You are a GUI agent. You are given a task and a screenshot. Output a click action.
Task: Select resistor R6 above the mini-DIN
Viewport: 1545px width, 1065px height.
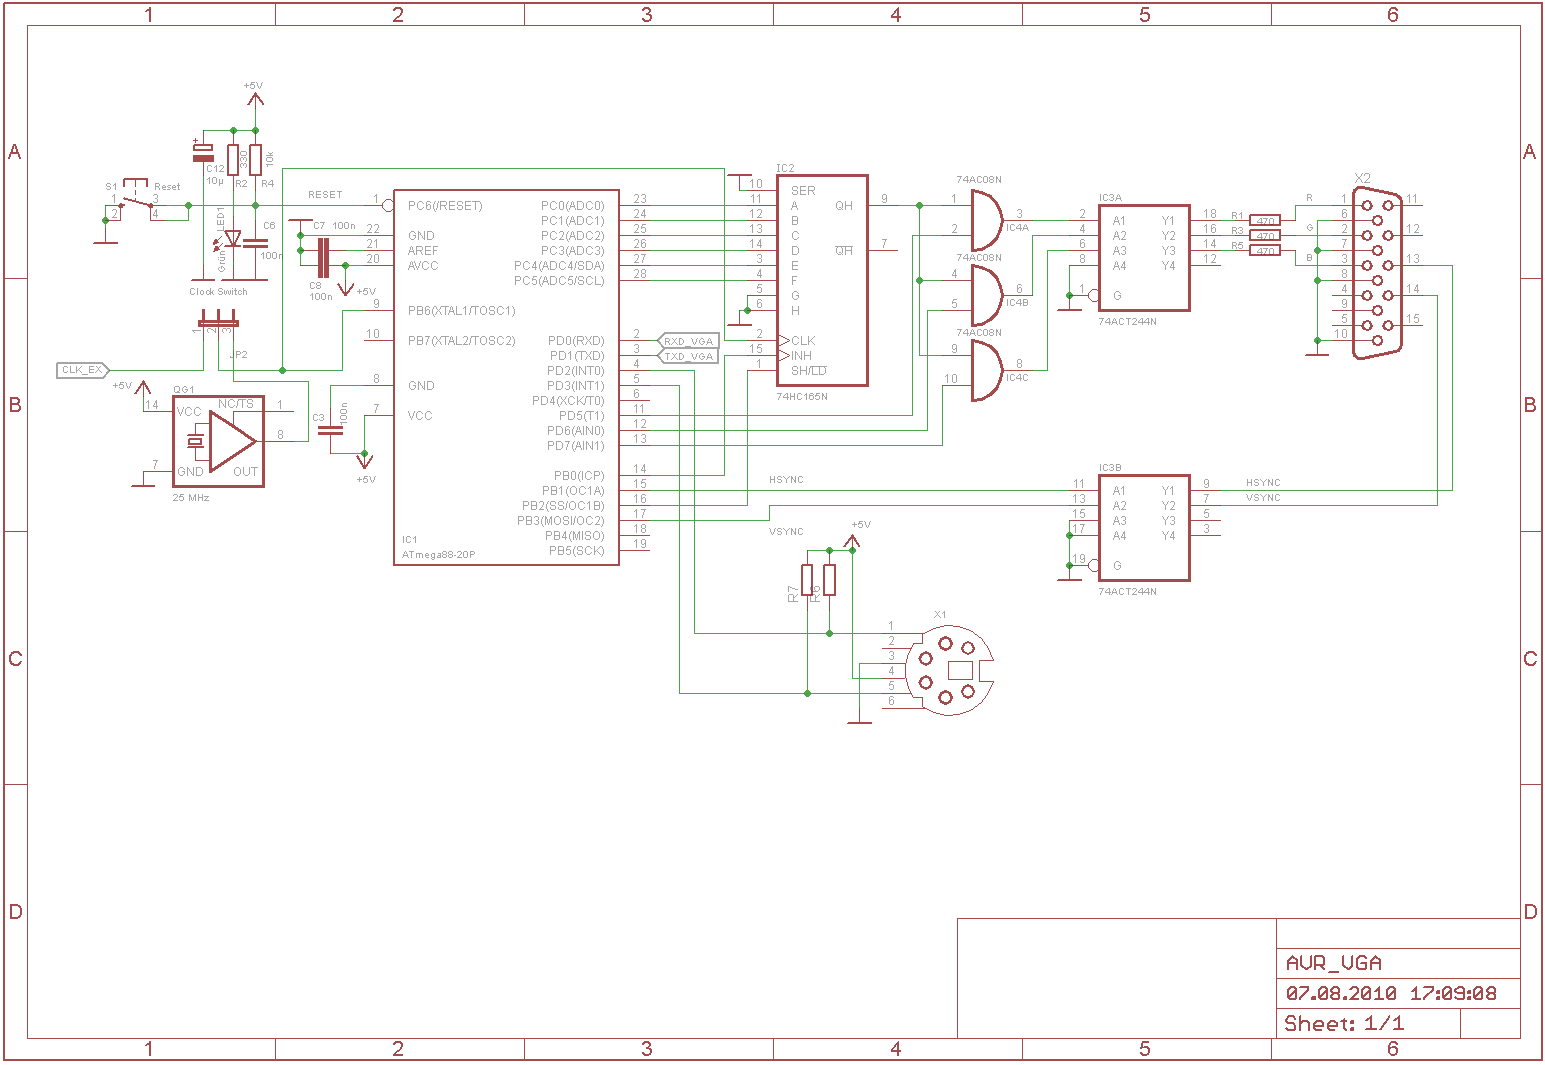829,580
